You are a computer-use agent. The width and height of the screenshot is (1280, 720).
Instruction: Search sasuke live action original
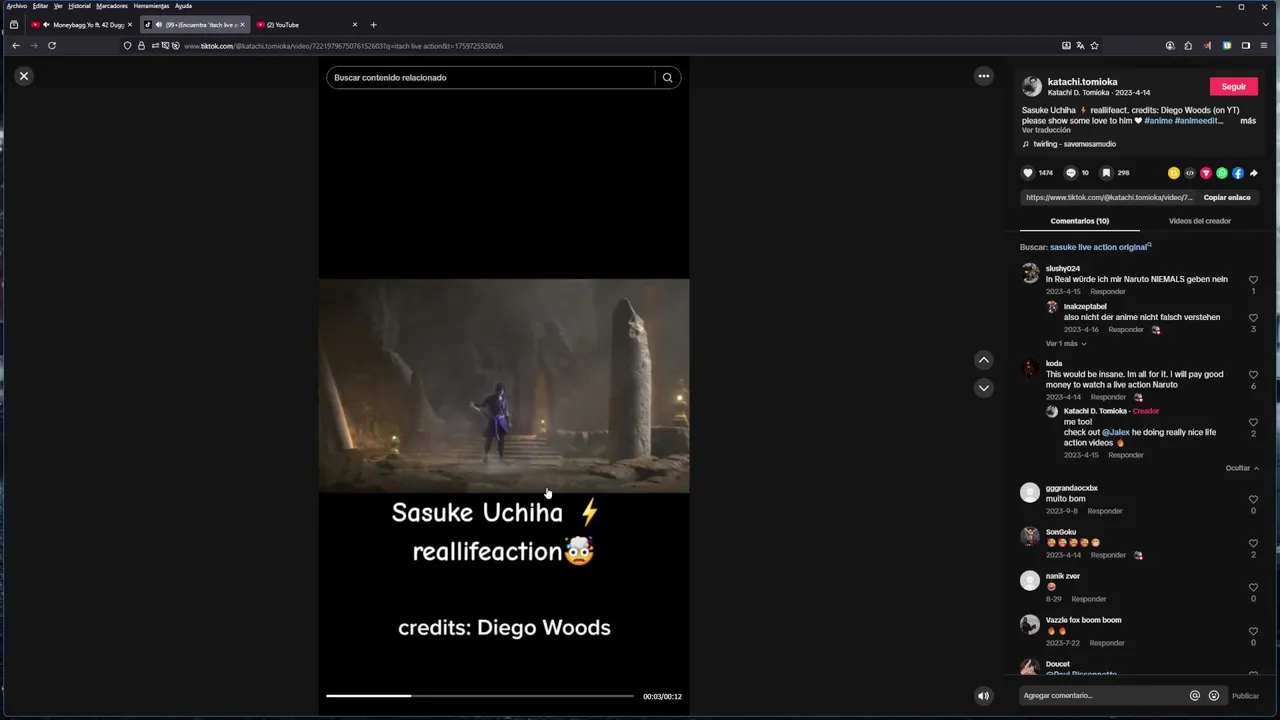(x=1100, y=247)
